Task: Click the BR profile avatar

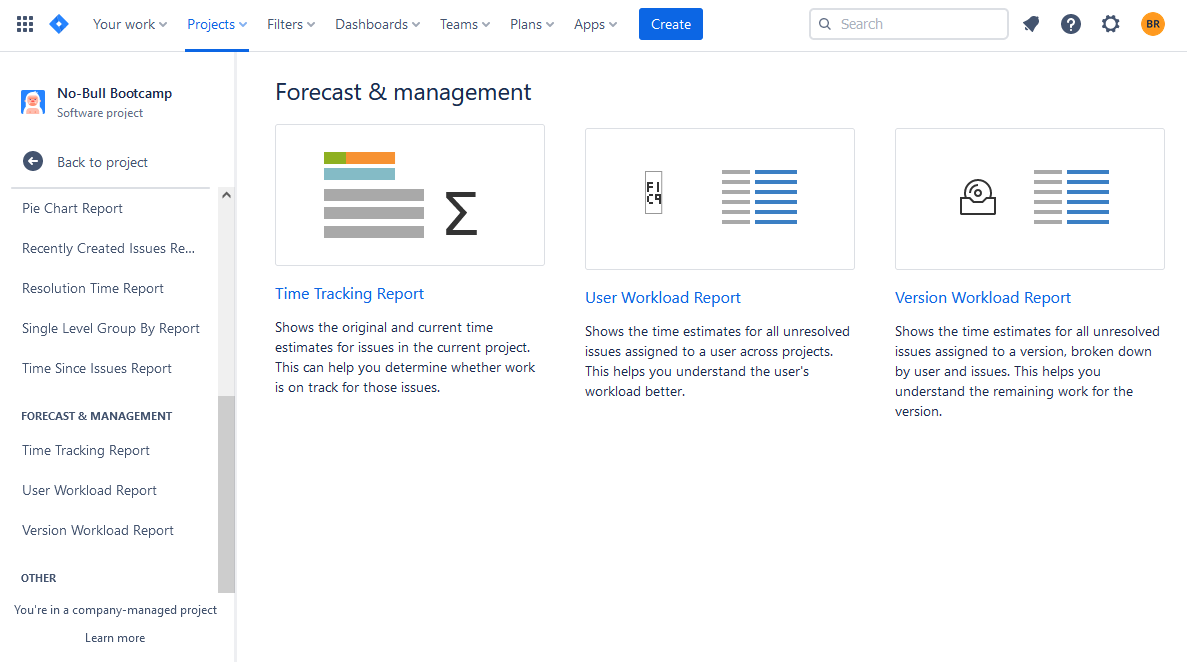Action: click(x=1152, y=23)
